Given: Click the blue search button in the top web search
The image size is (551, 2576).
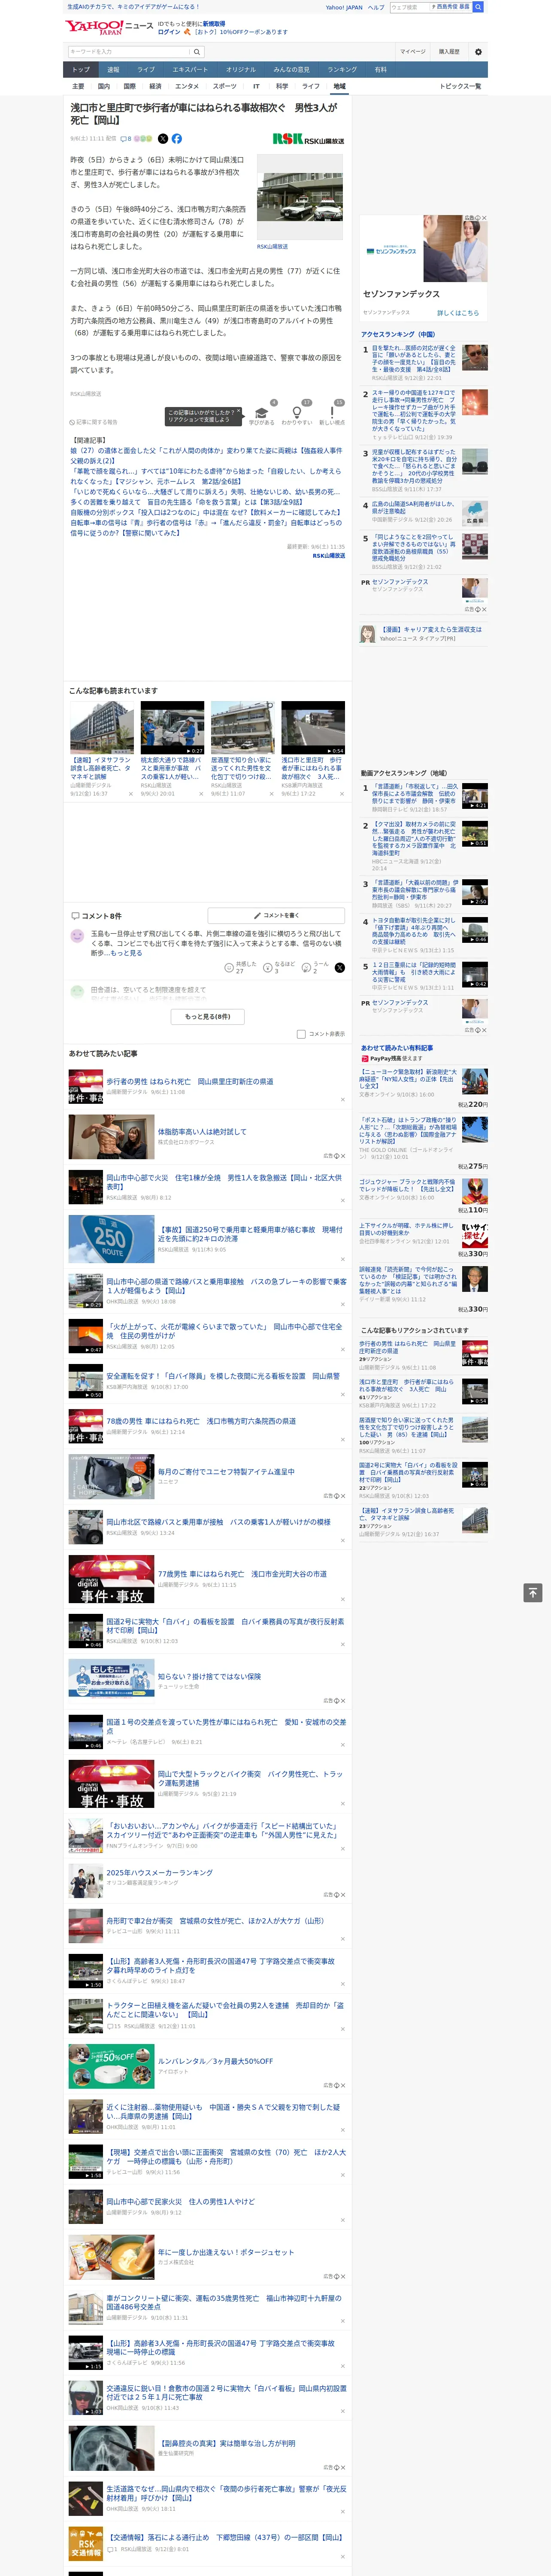Looking at the screenshot, I should 478,7.
